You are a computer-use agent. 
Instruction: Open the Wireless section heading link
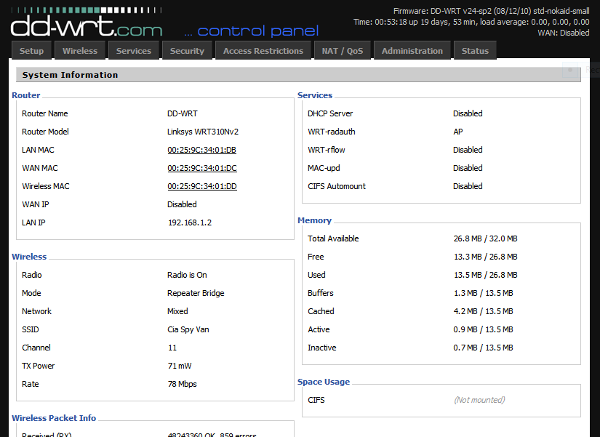tap(29, 257)
